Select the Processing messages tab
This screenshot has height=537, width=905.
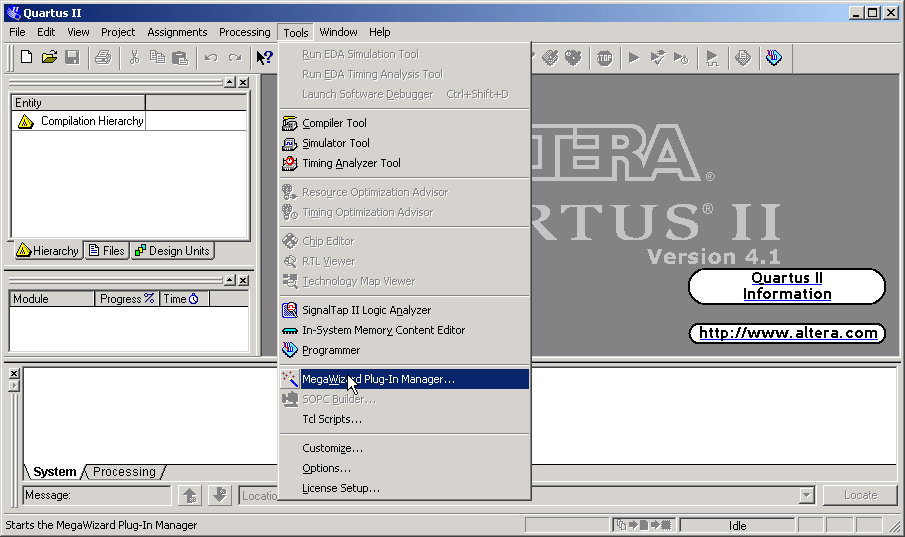(124, 472)
